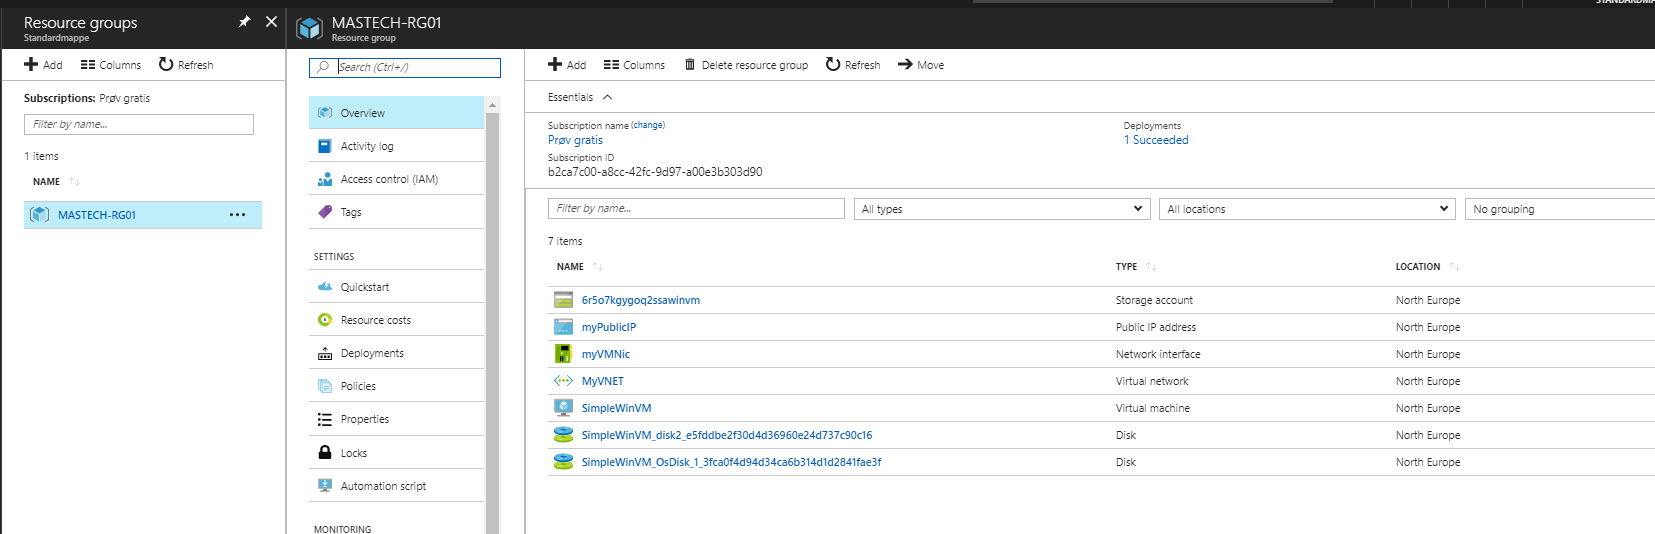Open the MASTECH-RG01 ellipsis context menu
This screenshot has width=1655, height=534.
click(237, 215)
